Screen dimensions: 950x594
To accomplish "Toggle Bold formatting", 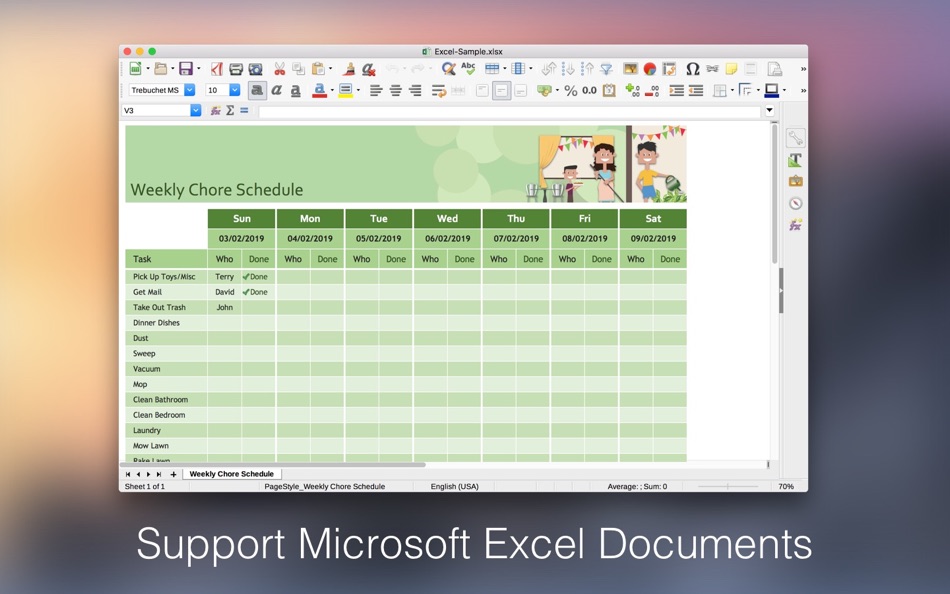I will [257, 91].
